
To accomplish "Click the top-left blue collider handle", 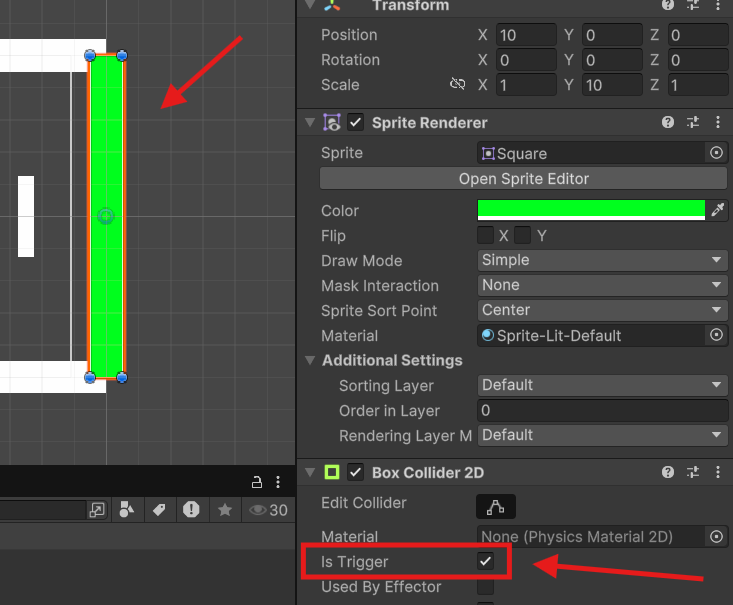I will [90, 56].
